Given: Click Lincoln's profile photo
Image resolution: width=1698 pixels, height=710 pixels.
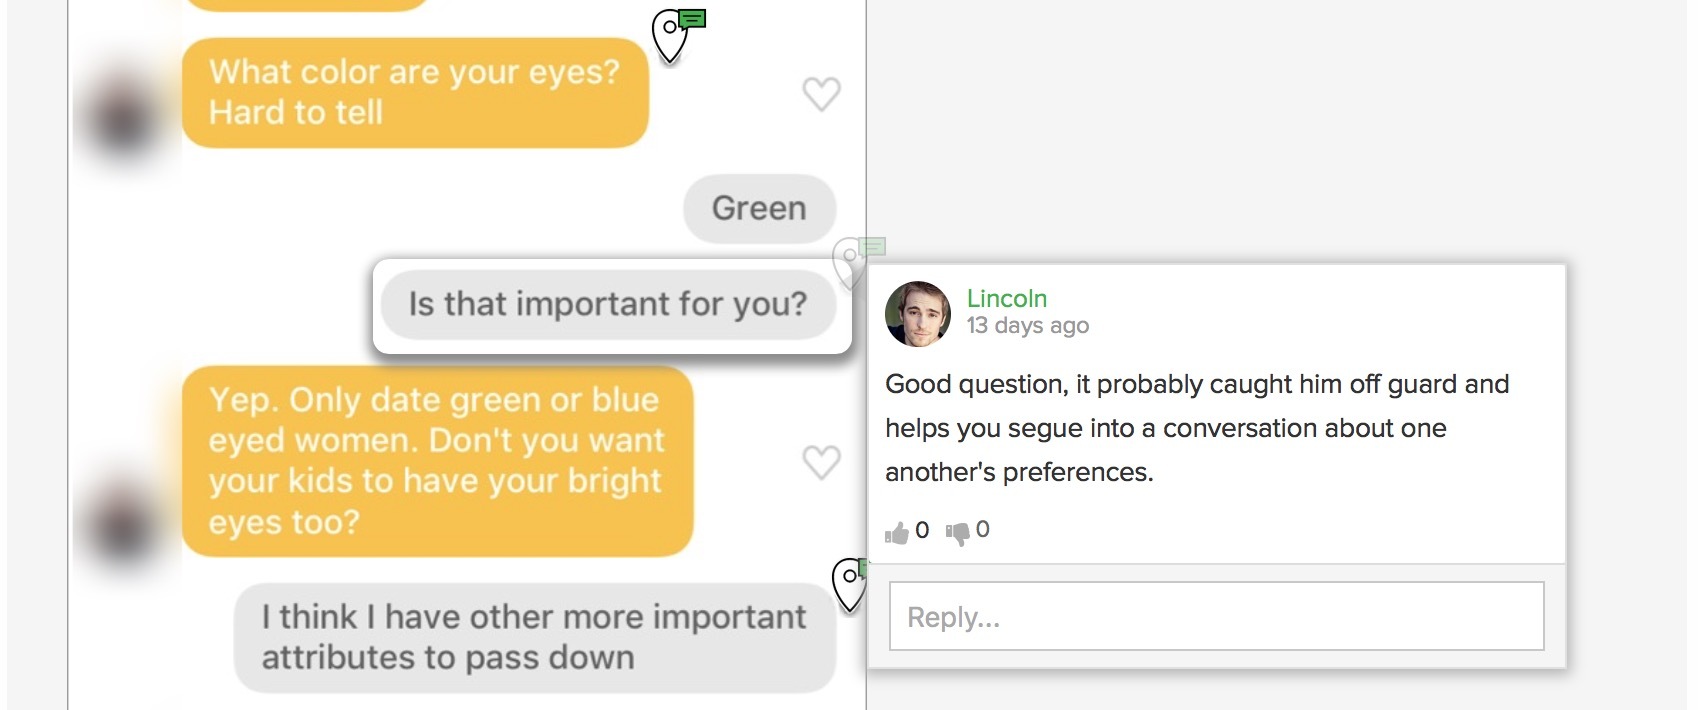Looking at the screenshot, I should tap(918, 313).
